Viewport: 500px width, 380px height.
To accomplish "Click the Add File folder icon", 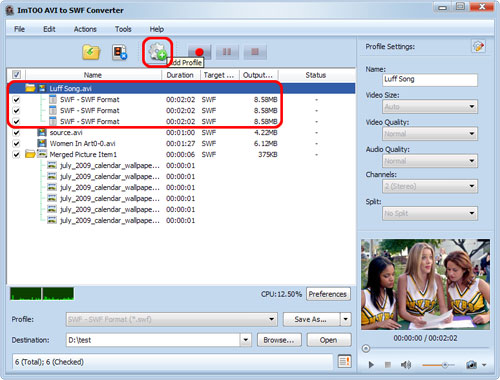I will [x=91, y=52].
